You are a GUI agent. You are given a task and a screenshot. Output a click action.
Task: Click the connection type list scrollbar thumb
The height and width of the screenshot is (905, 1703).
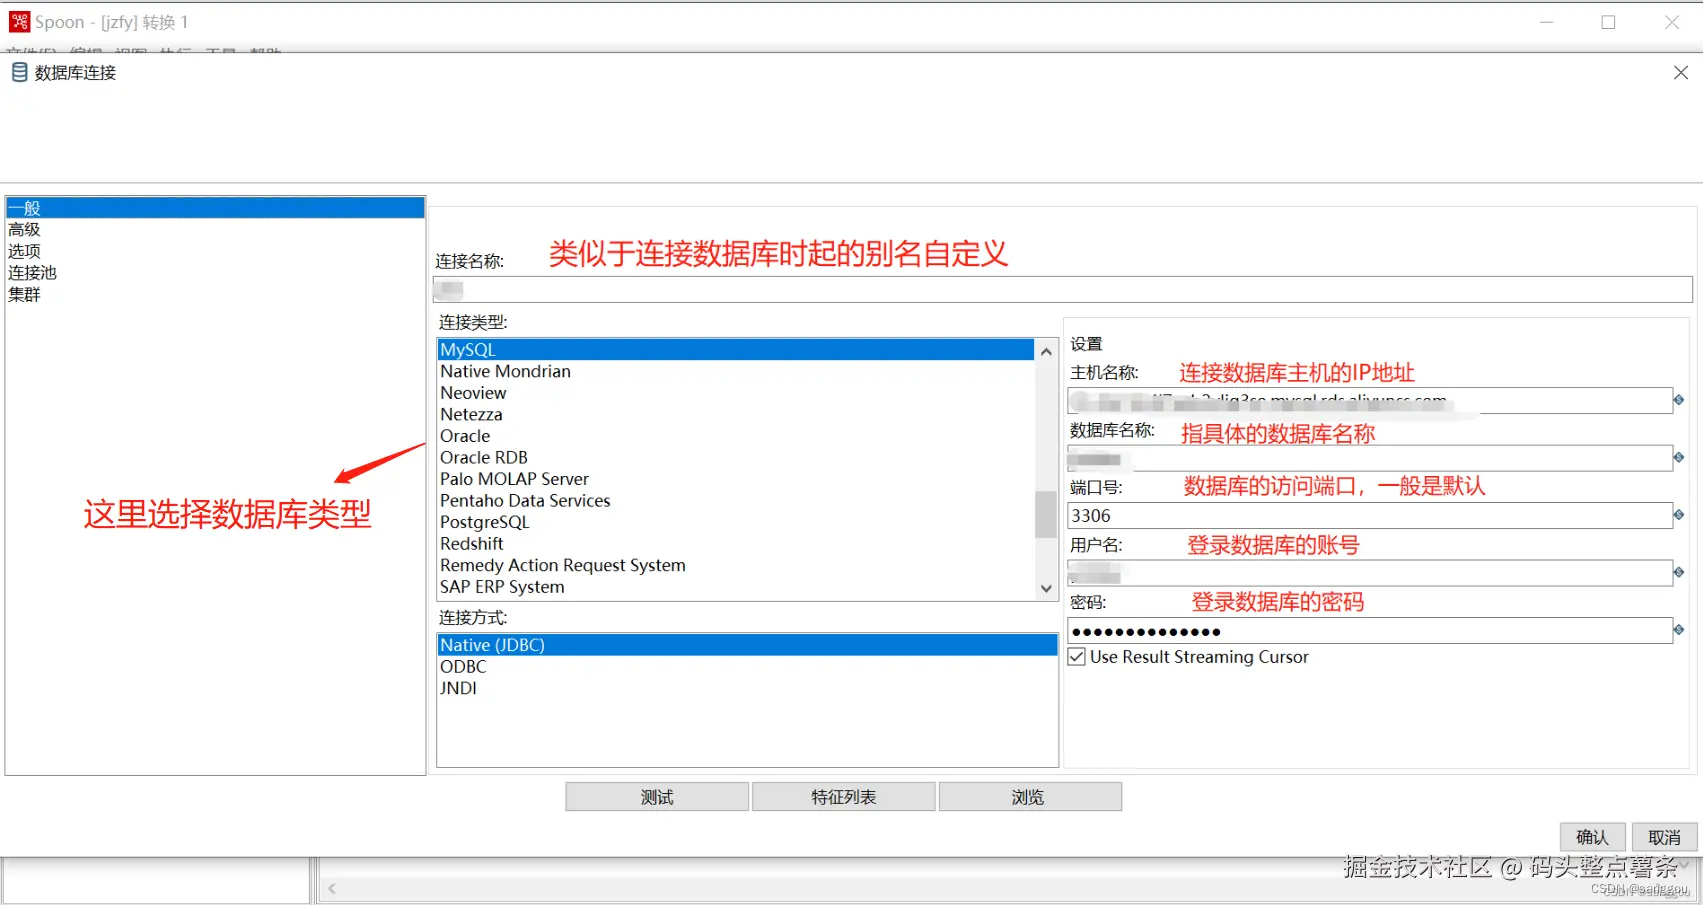pyautogui.click(x=1046, y=514)
